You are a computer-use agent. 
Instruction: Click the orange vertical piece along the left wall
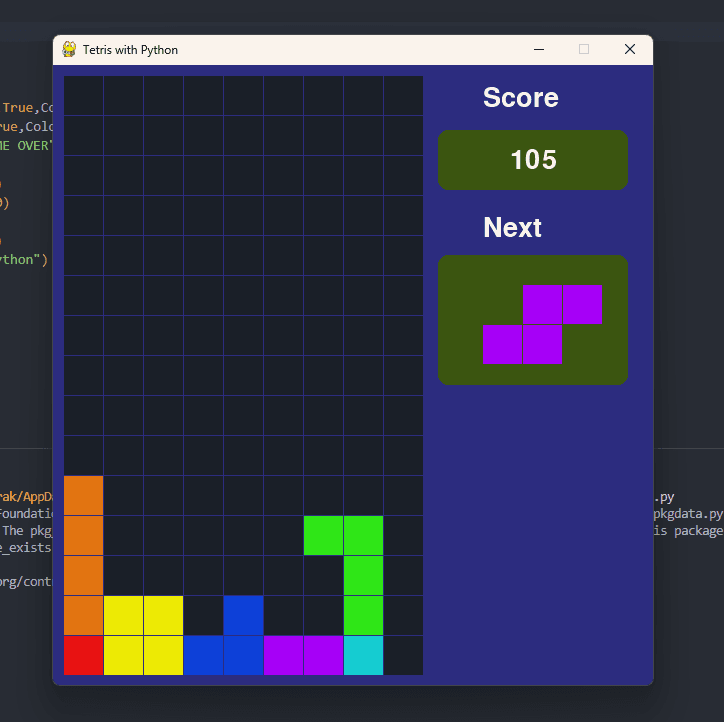[x=84, y=555]
